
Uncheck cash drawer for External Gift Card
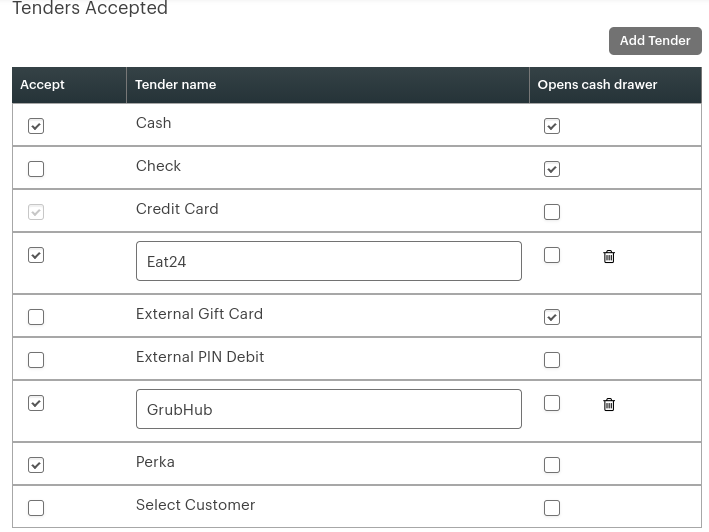(552, 317)
